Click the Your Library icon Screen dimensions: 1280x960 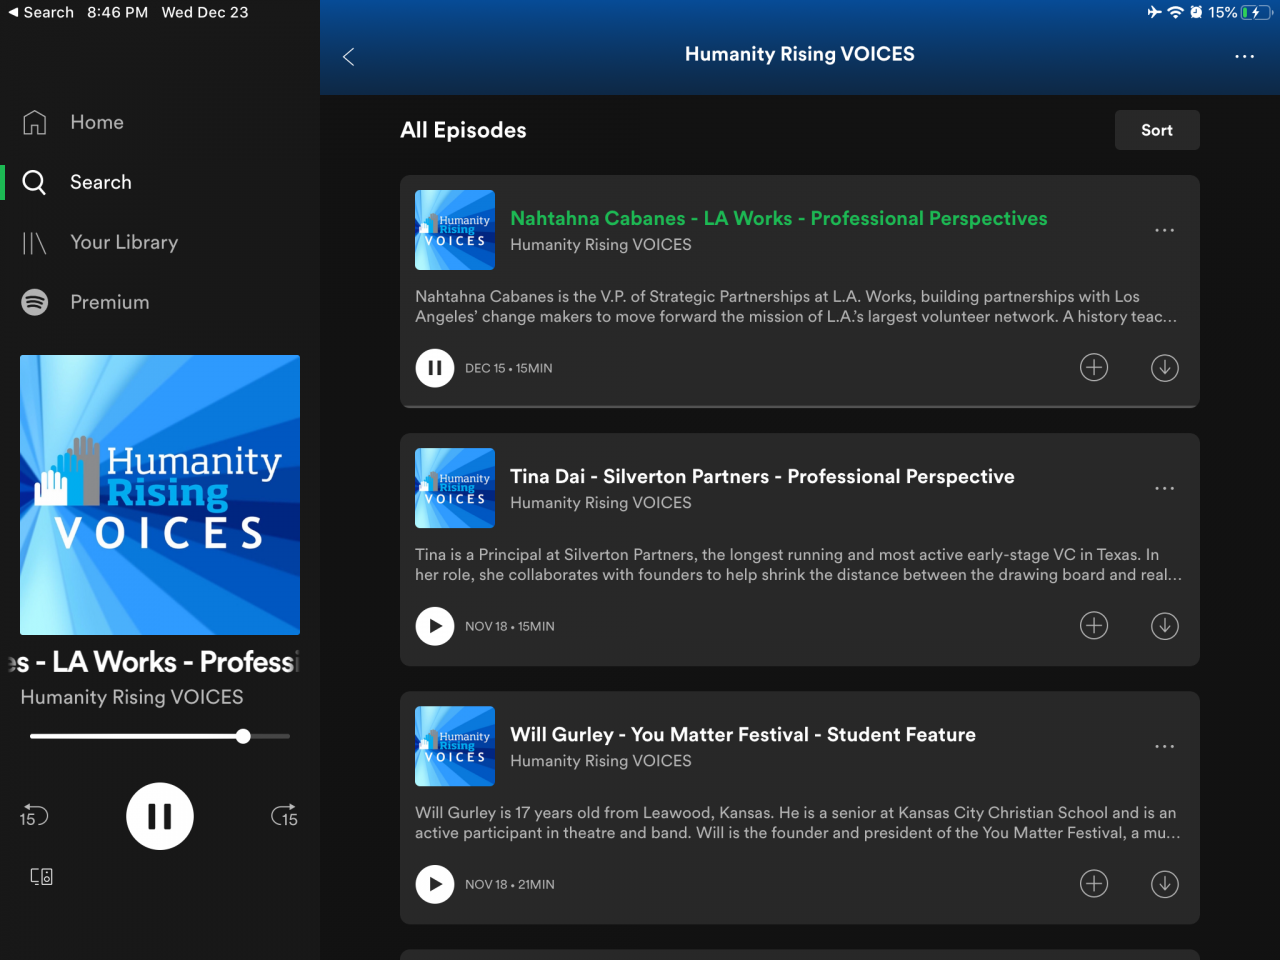click(35, 243)
